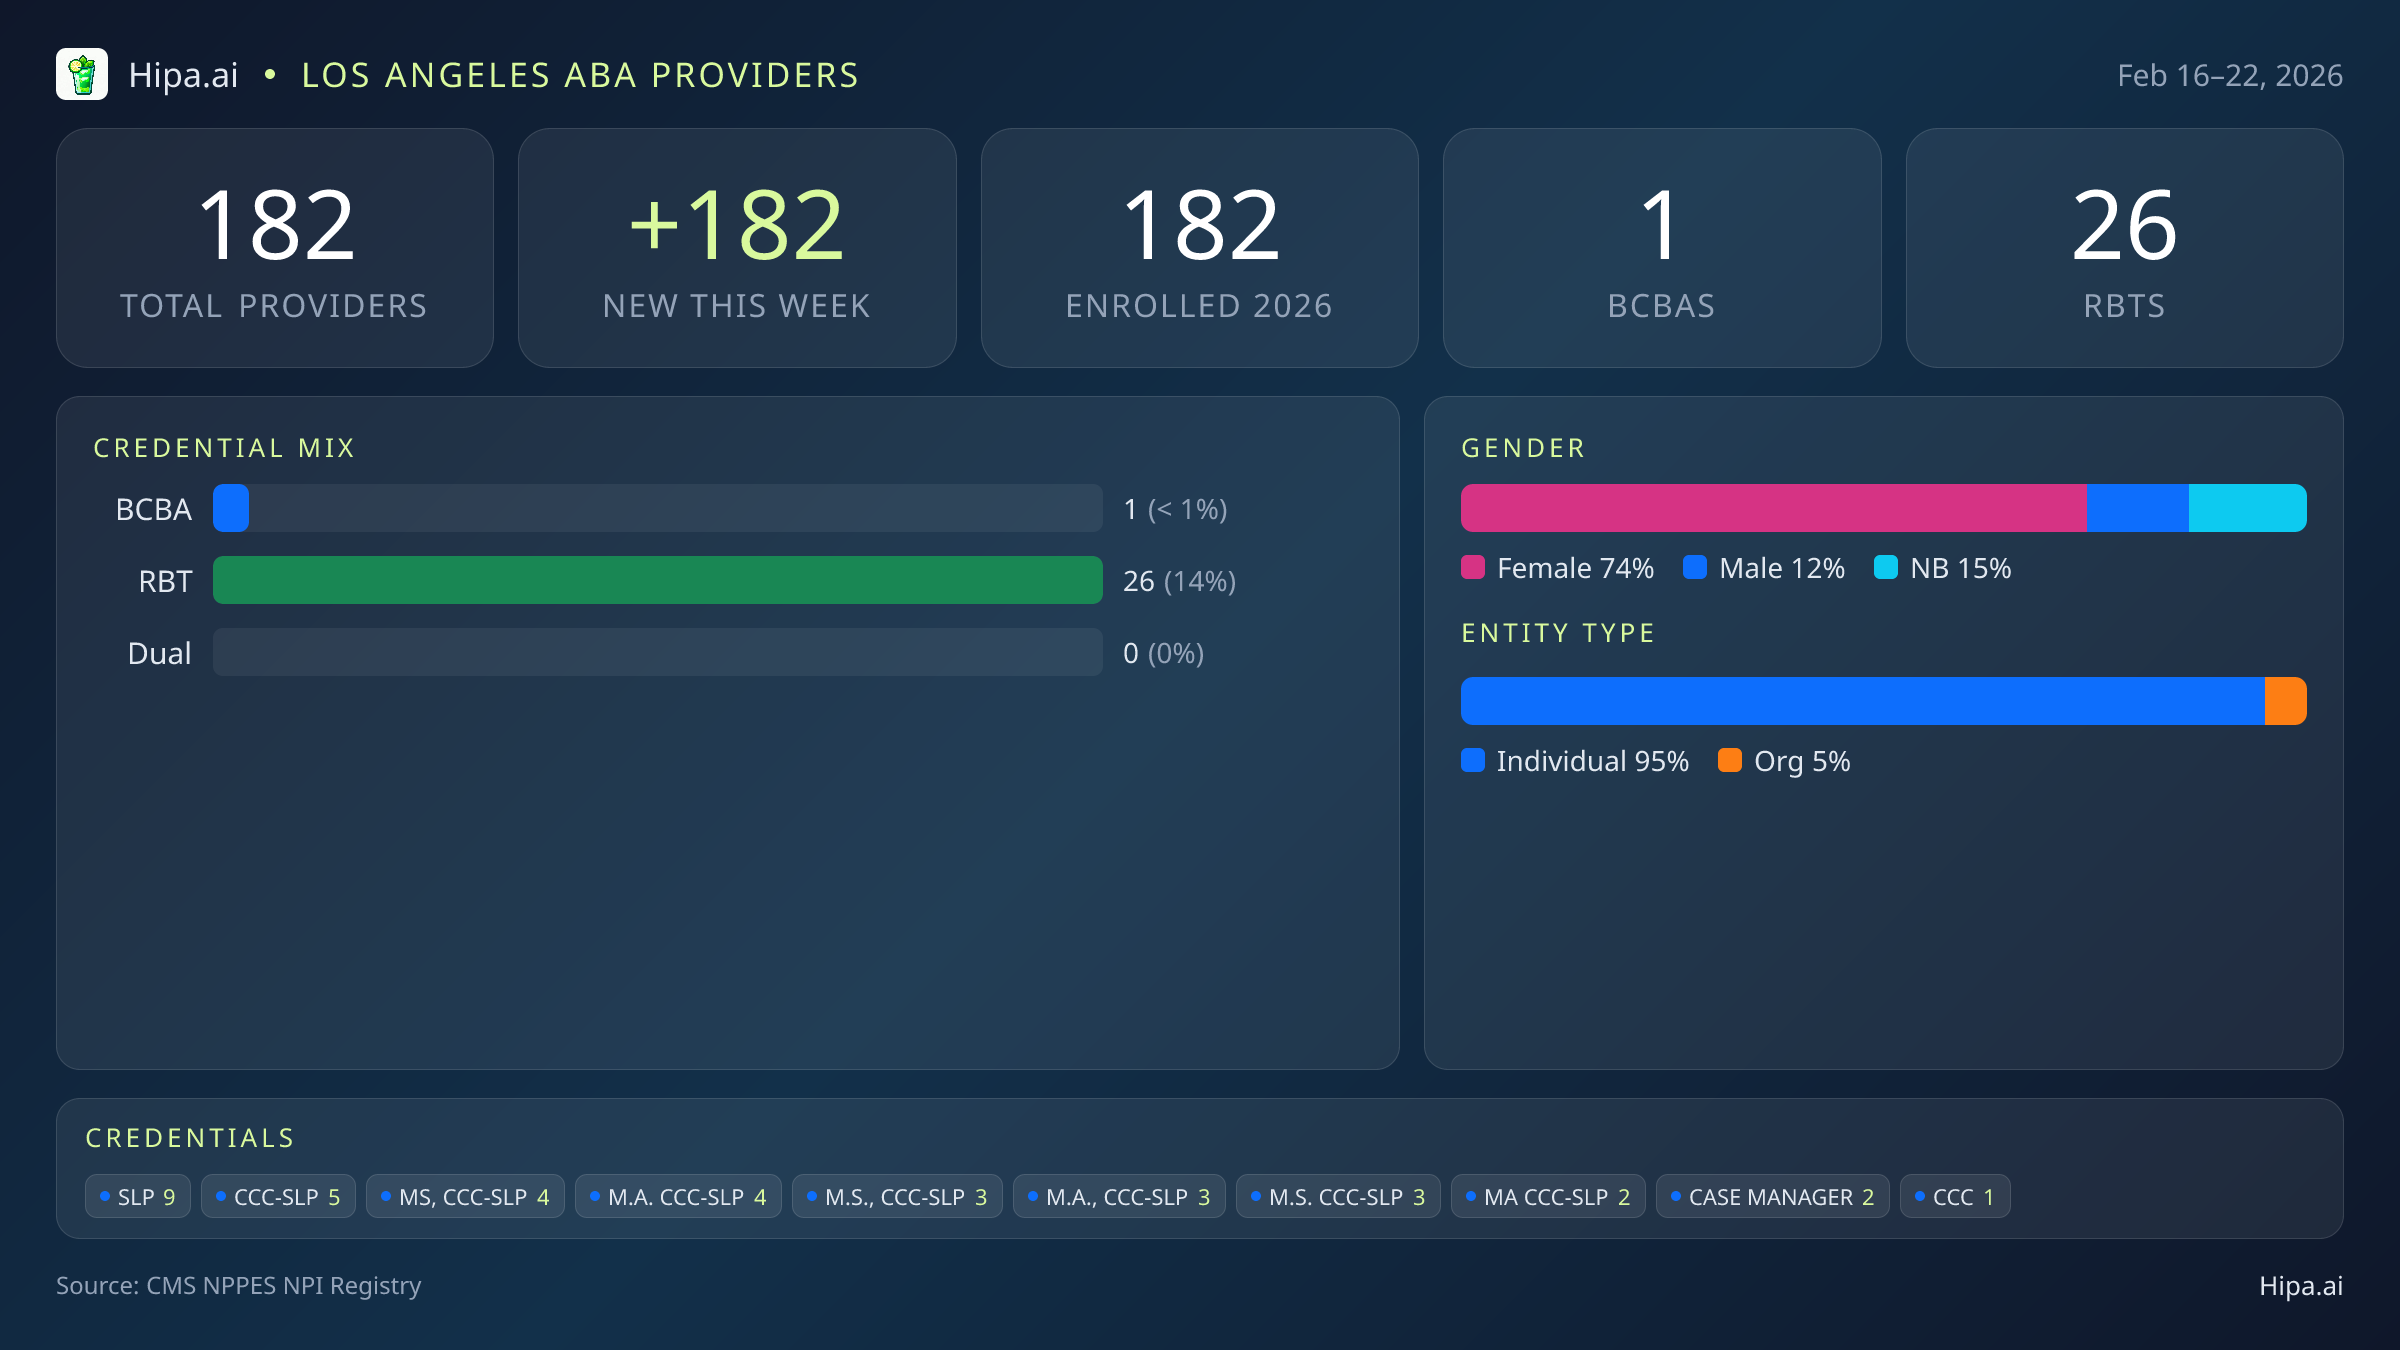Image resolution: width=2400 pixels, height=1350 pixels.
Task: Click the green RBT bar in Credential Mix
Action: [657, 580]
